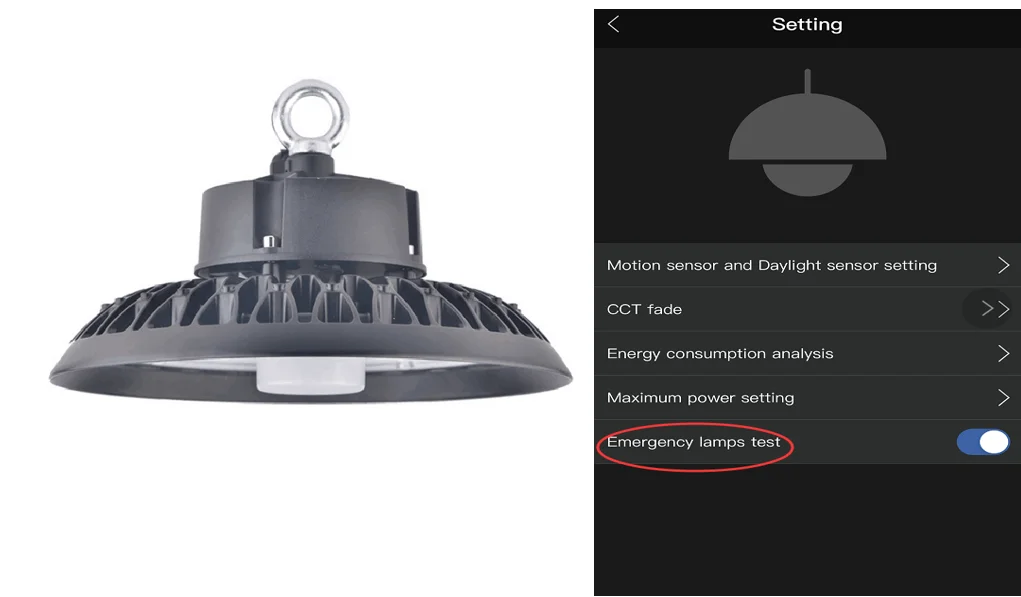
Task: Click the Emergency lamps test label
Action: (693, 442)
